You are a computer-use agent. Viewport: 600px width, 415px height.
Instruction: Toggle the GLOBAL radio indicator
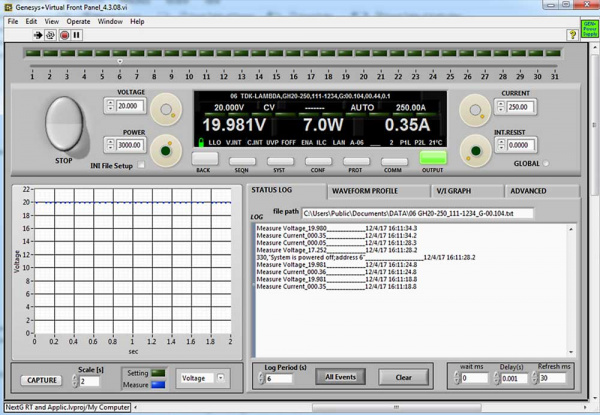pos(546,163)
